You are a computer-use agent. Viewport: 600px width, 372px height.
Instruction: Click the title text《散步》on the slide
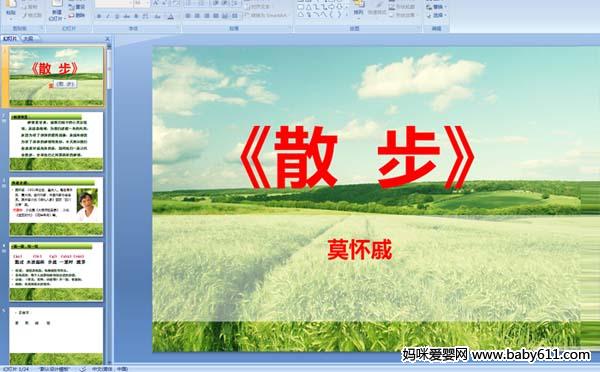pyautogui.click(x=358, y=158)
